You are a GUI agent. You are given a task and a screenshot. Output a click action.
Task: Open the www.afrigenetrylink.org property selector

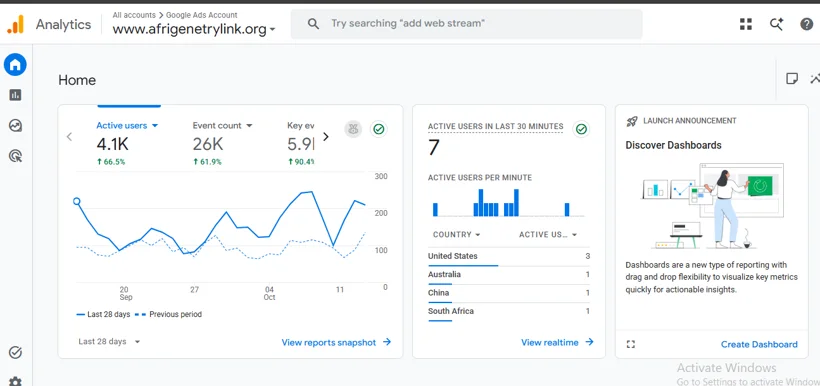pos(194,29)
